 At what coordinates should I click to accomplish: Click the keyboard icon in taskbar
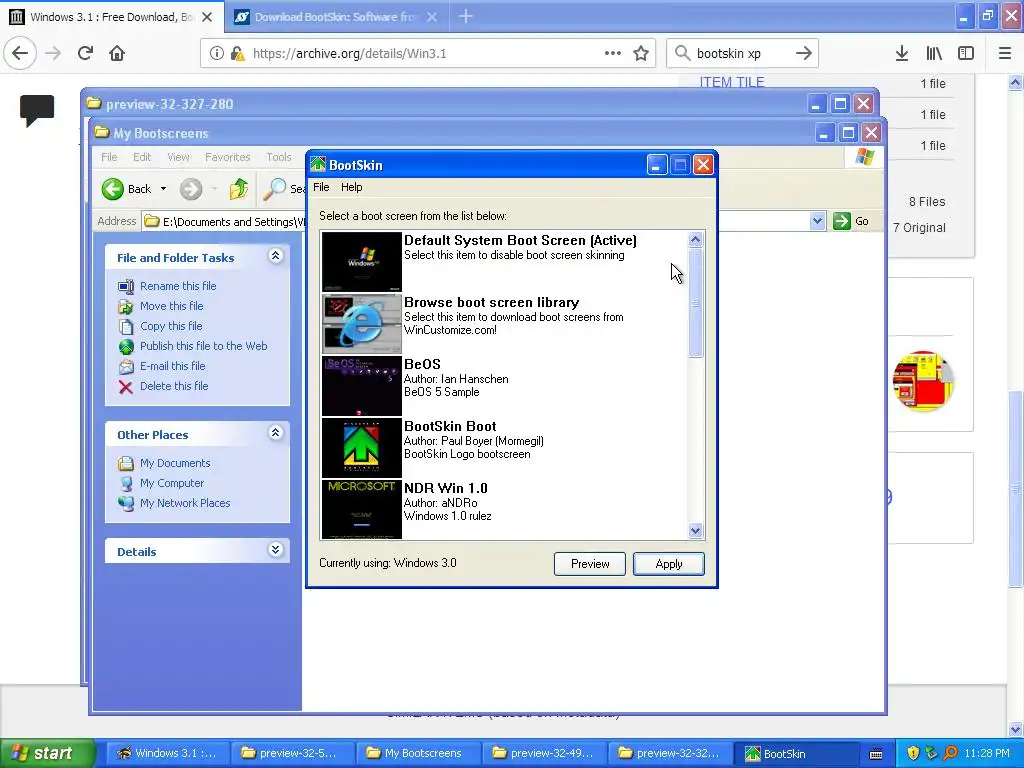(876, 754)
